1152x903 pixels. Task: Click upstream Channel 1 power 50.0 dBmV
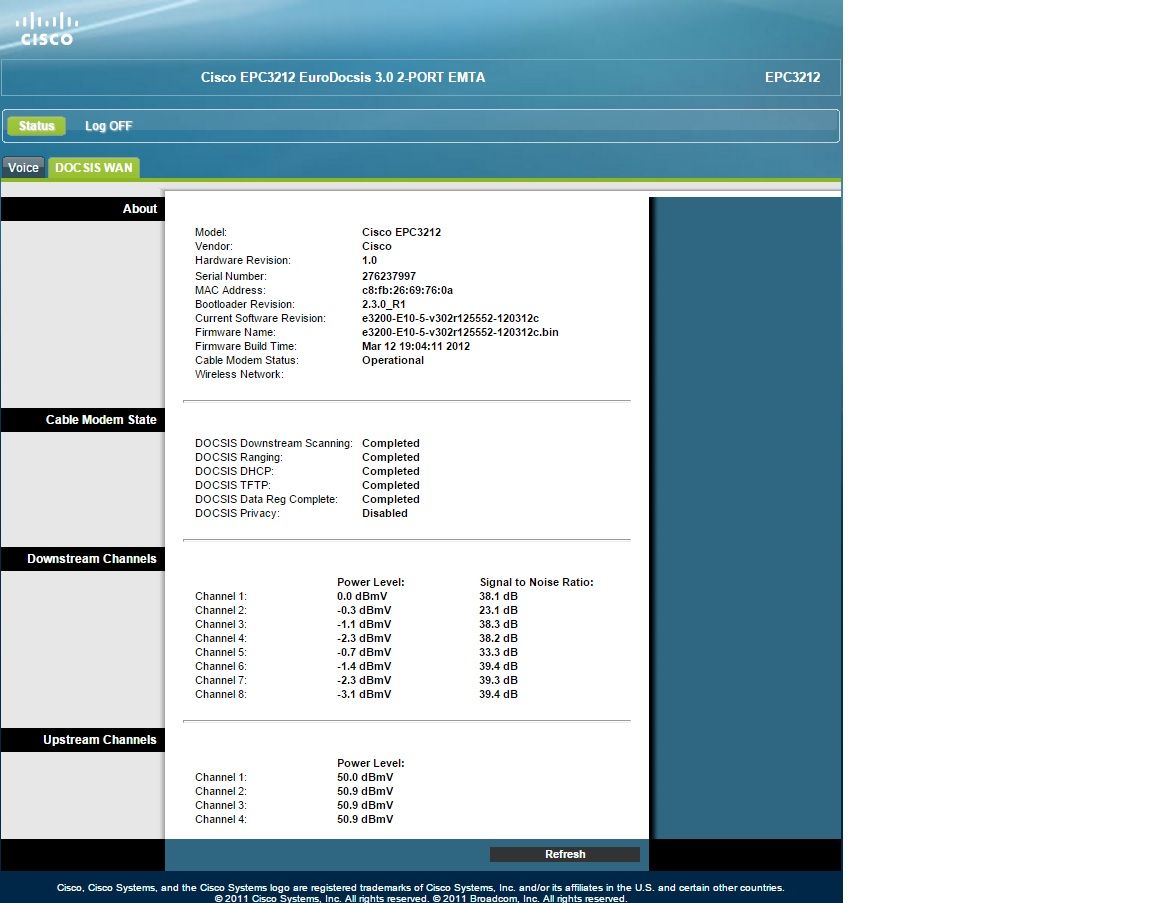pos(365,777)
